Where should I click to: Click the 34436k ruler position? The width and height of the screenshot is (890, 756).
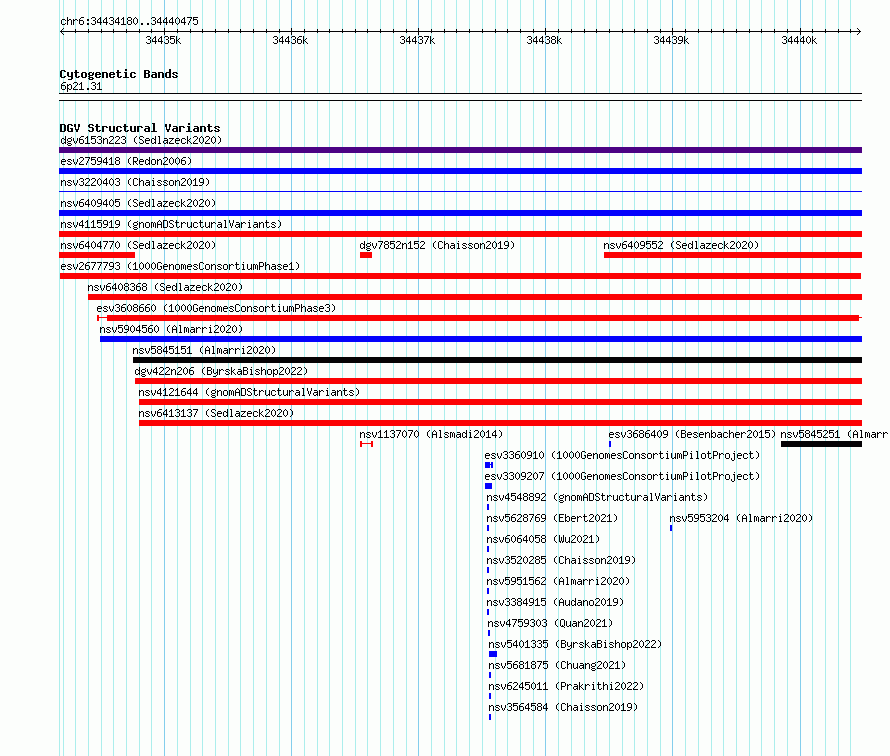point(290,40)
